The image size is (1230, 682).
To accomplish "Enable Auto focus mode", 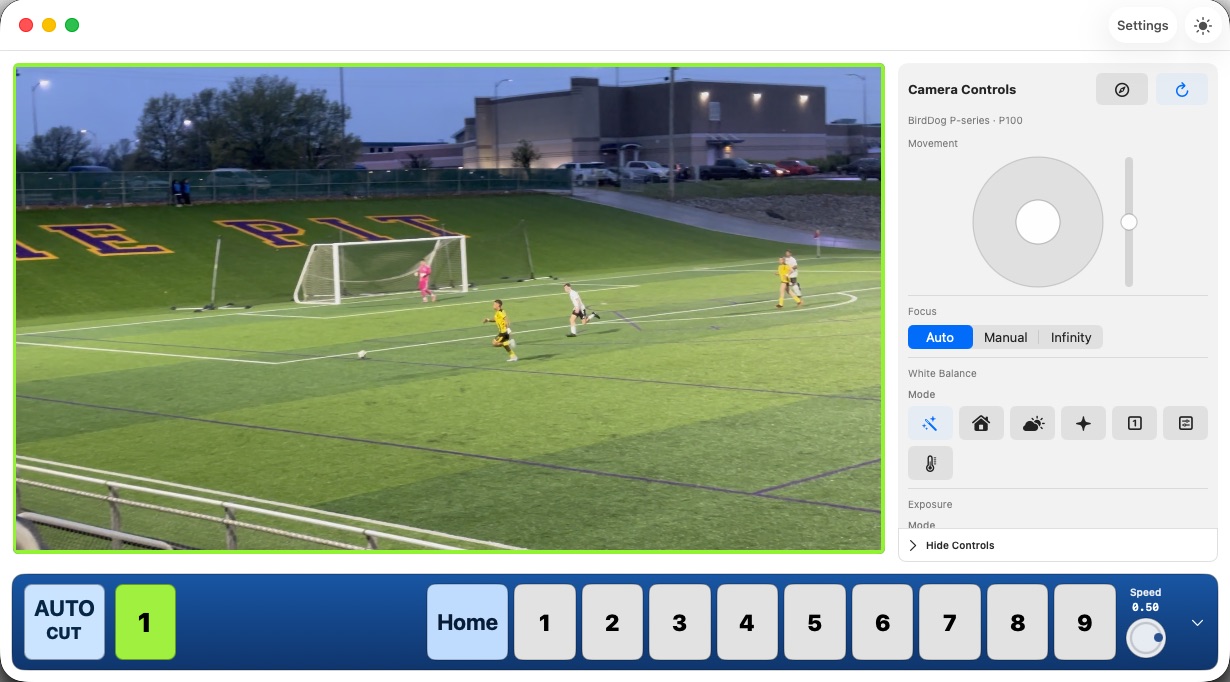I will [939, 337].
